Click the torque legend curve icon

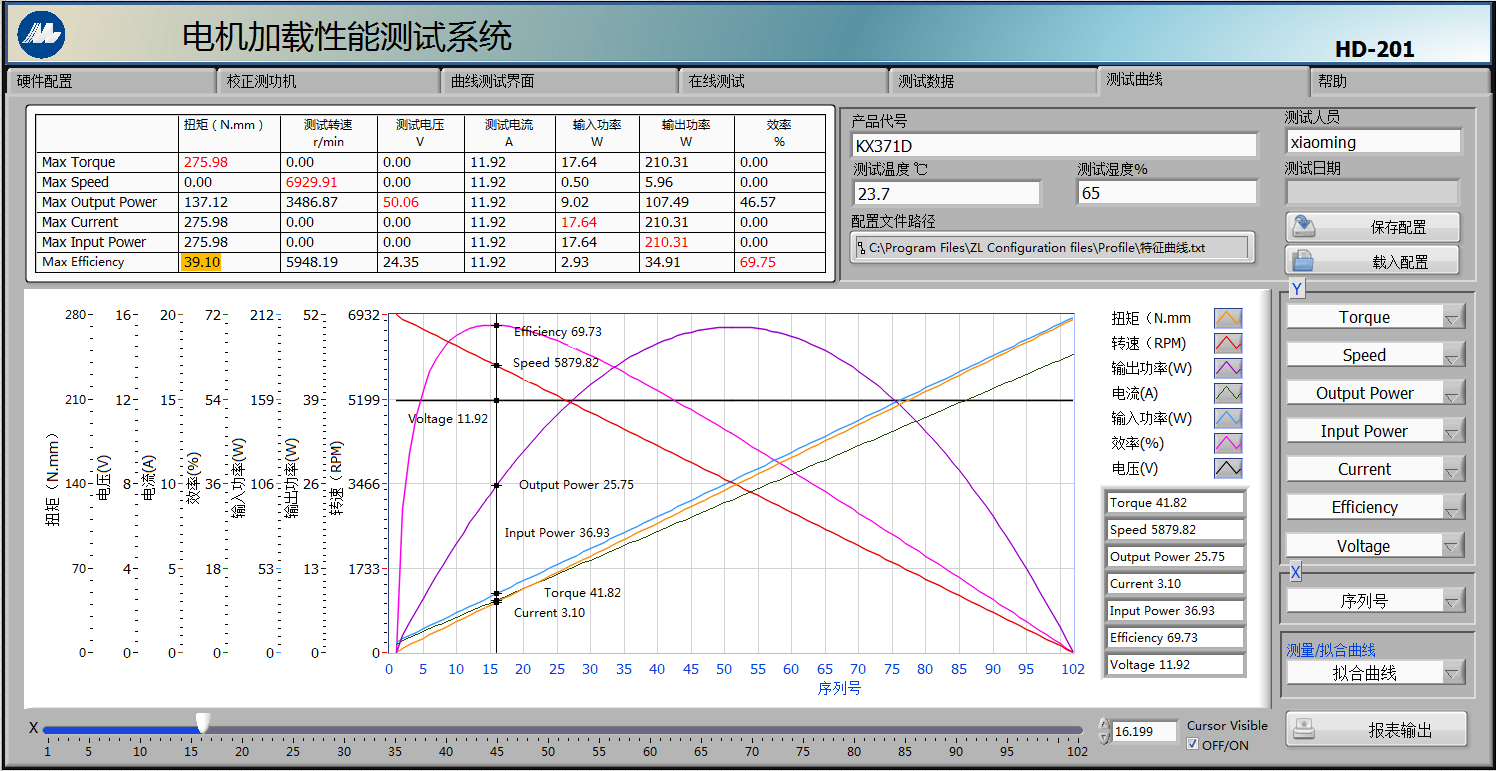tap(1227, 318)
